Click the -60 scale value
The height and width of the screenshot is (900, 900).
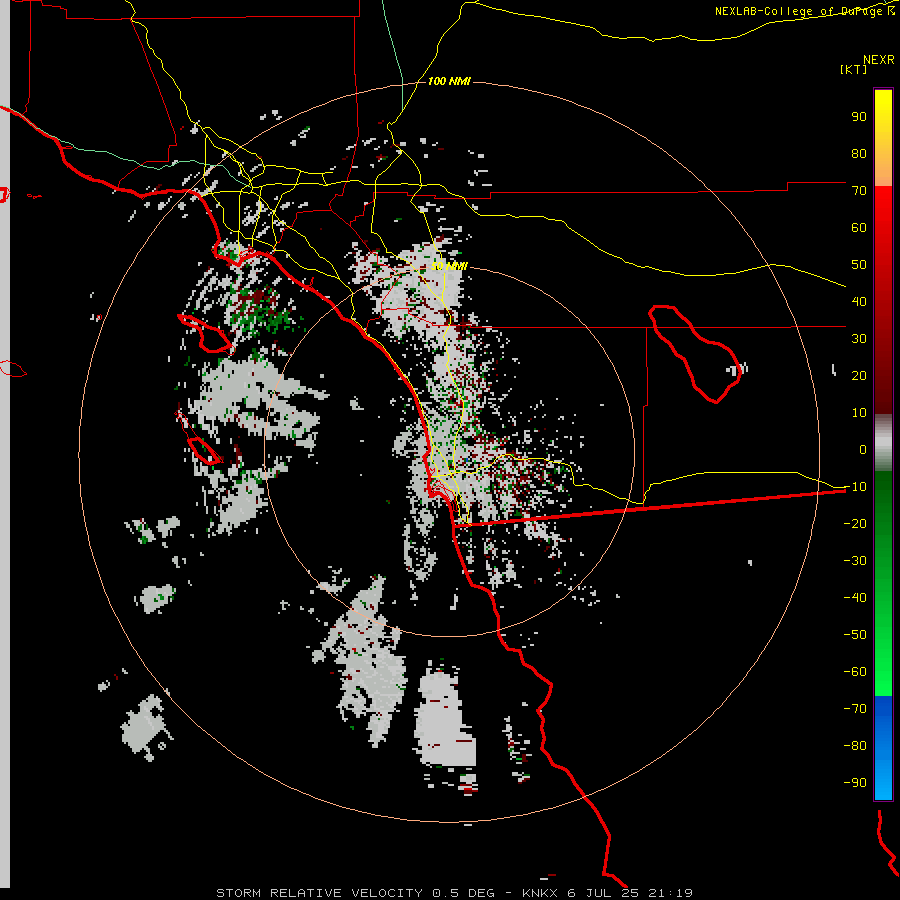855,672
